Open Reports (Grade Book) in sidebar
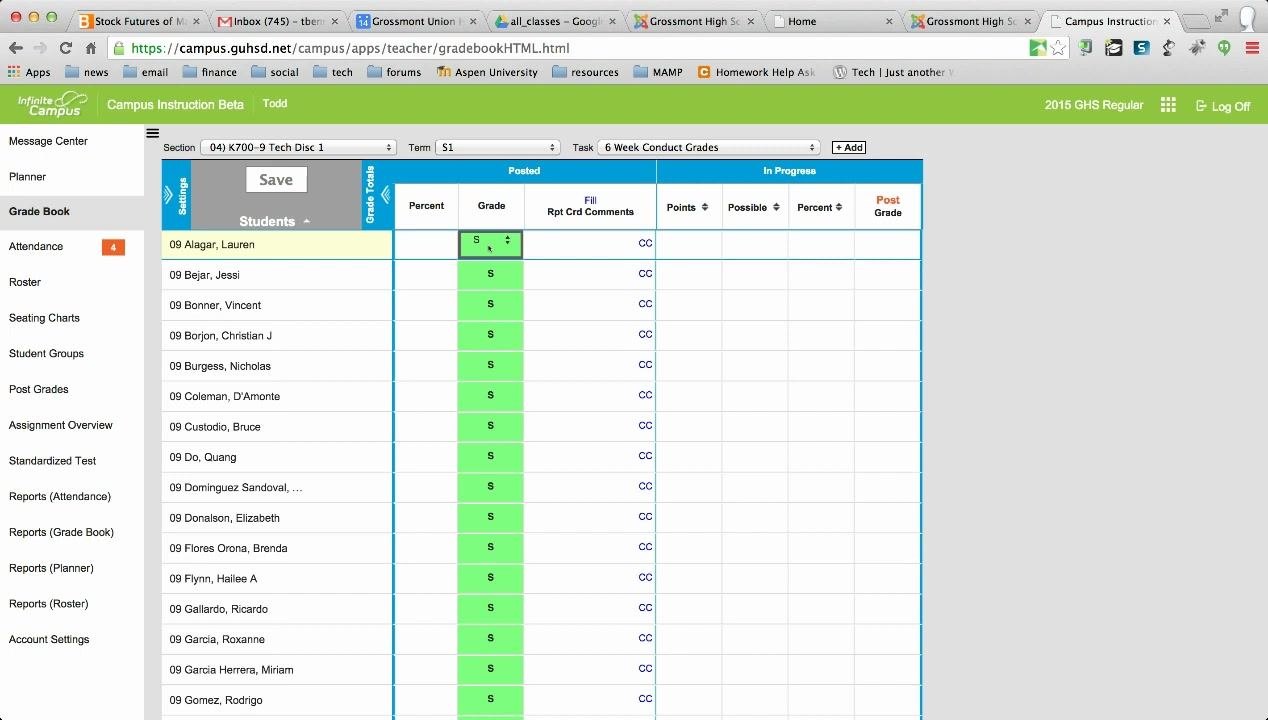The height and width of the screenshot is (720, 1268). [61, 532]
